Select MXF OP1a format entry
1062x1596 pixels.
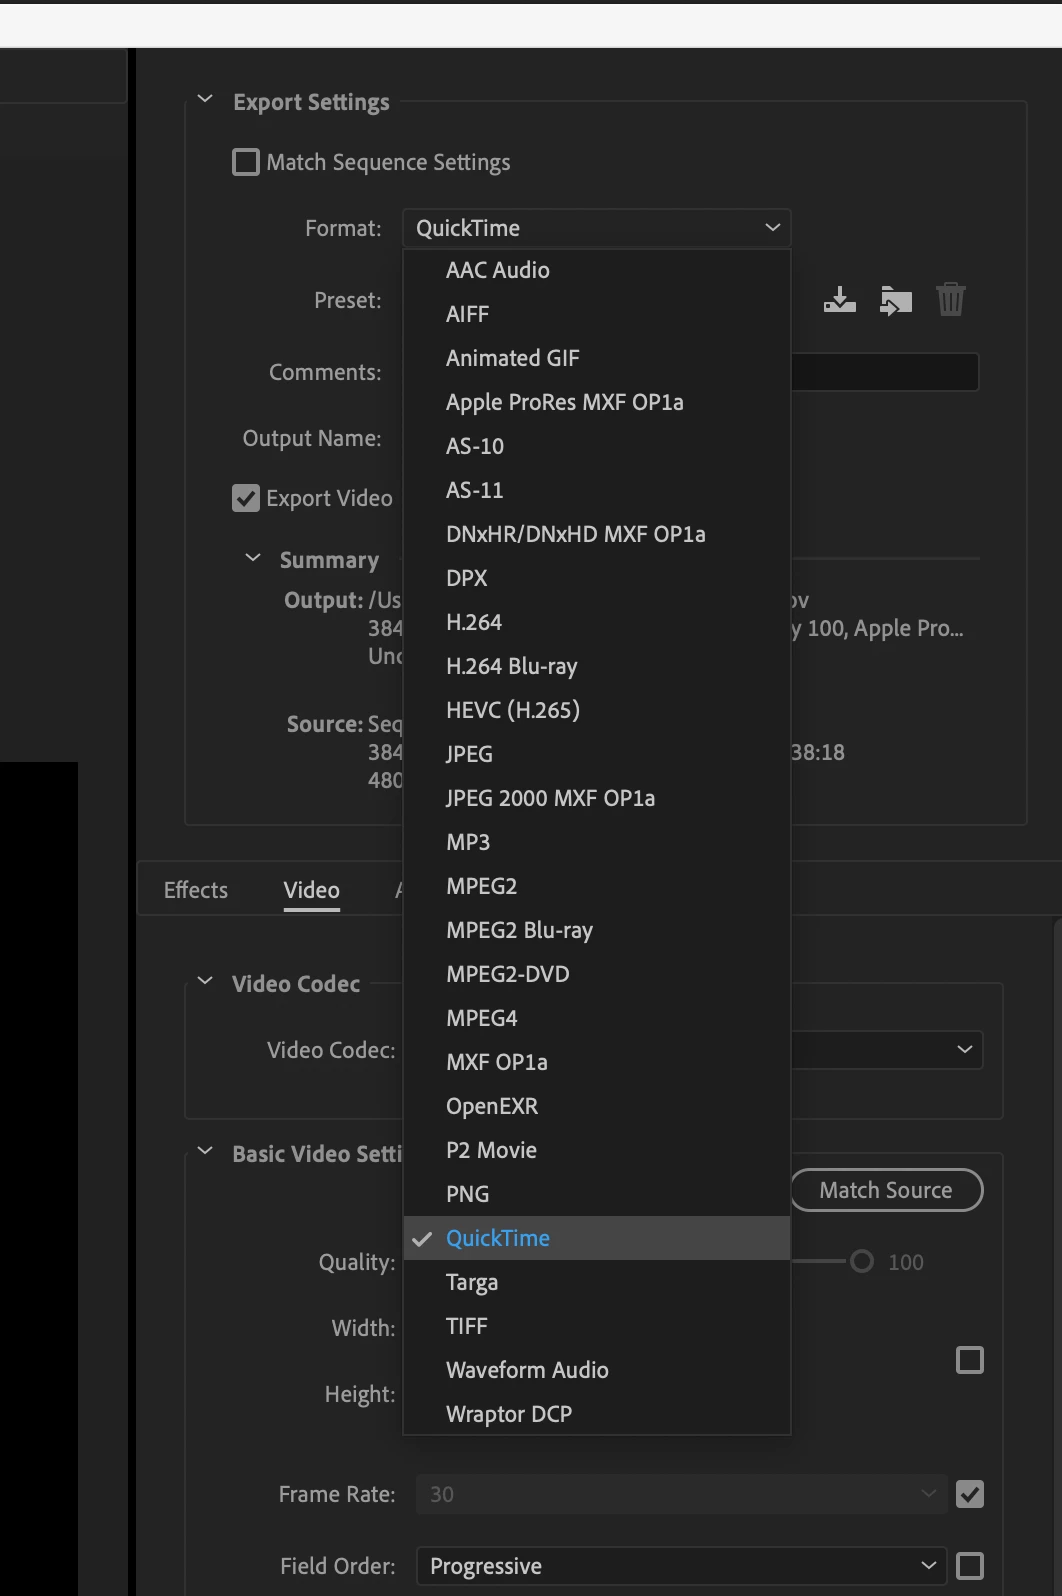point(597,1062)
